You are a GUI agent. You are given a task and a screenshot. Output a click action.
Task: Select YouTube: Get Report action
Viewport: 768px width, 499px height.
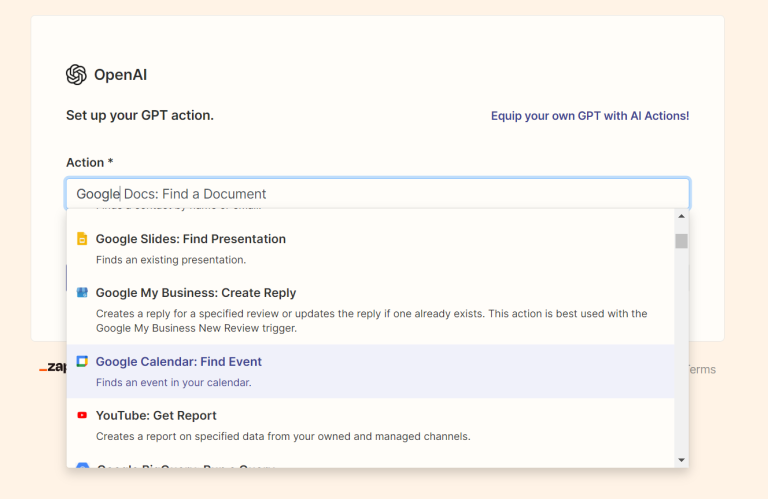(x=156, y=415)
